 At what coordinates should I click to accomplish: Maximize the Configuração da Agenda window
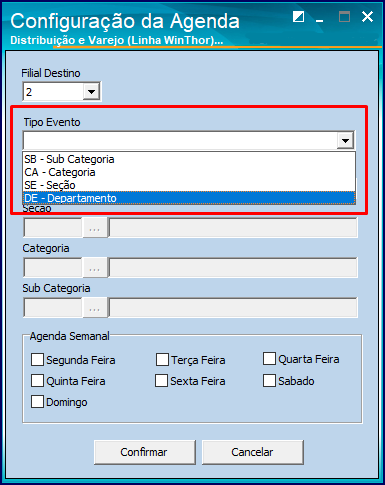[344, 16]
